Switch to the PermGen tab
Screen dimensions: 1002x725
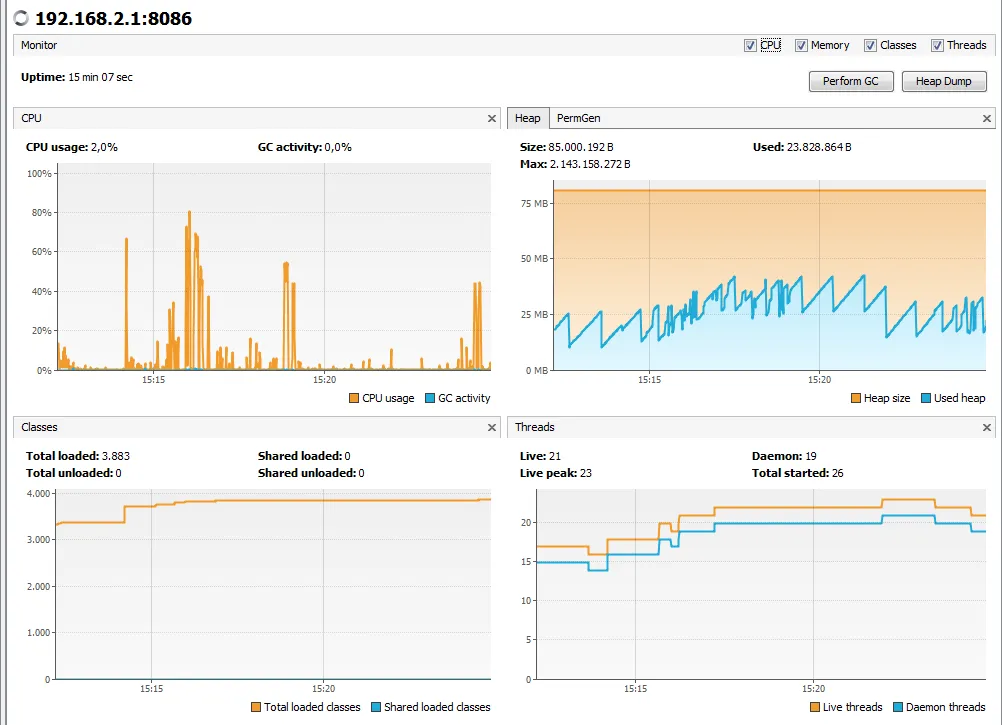[x=578, y=118]
